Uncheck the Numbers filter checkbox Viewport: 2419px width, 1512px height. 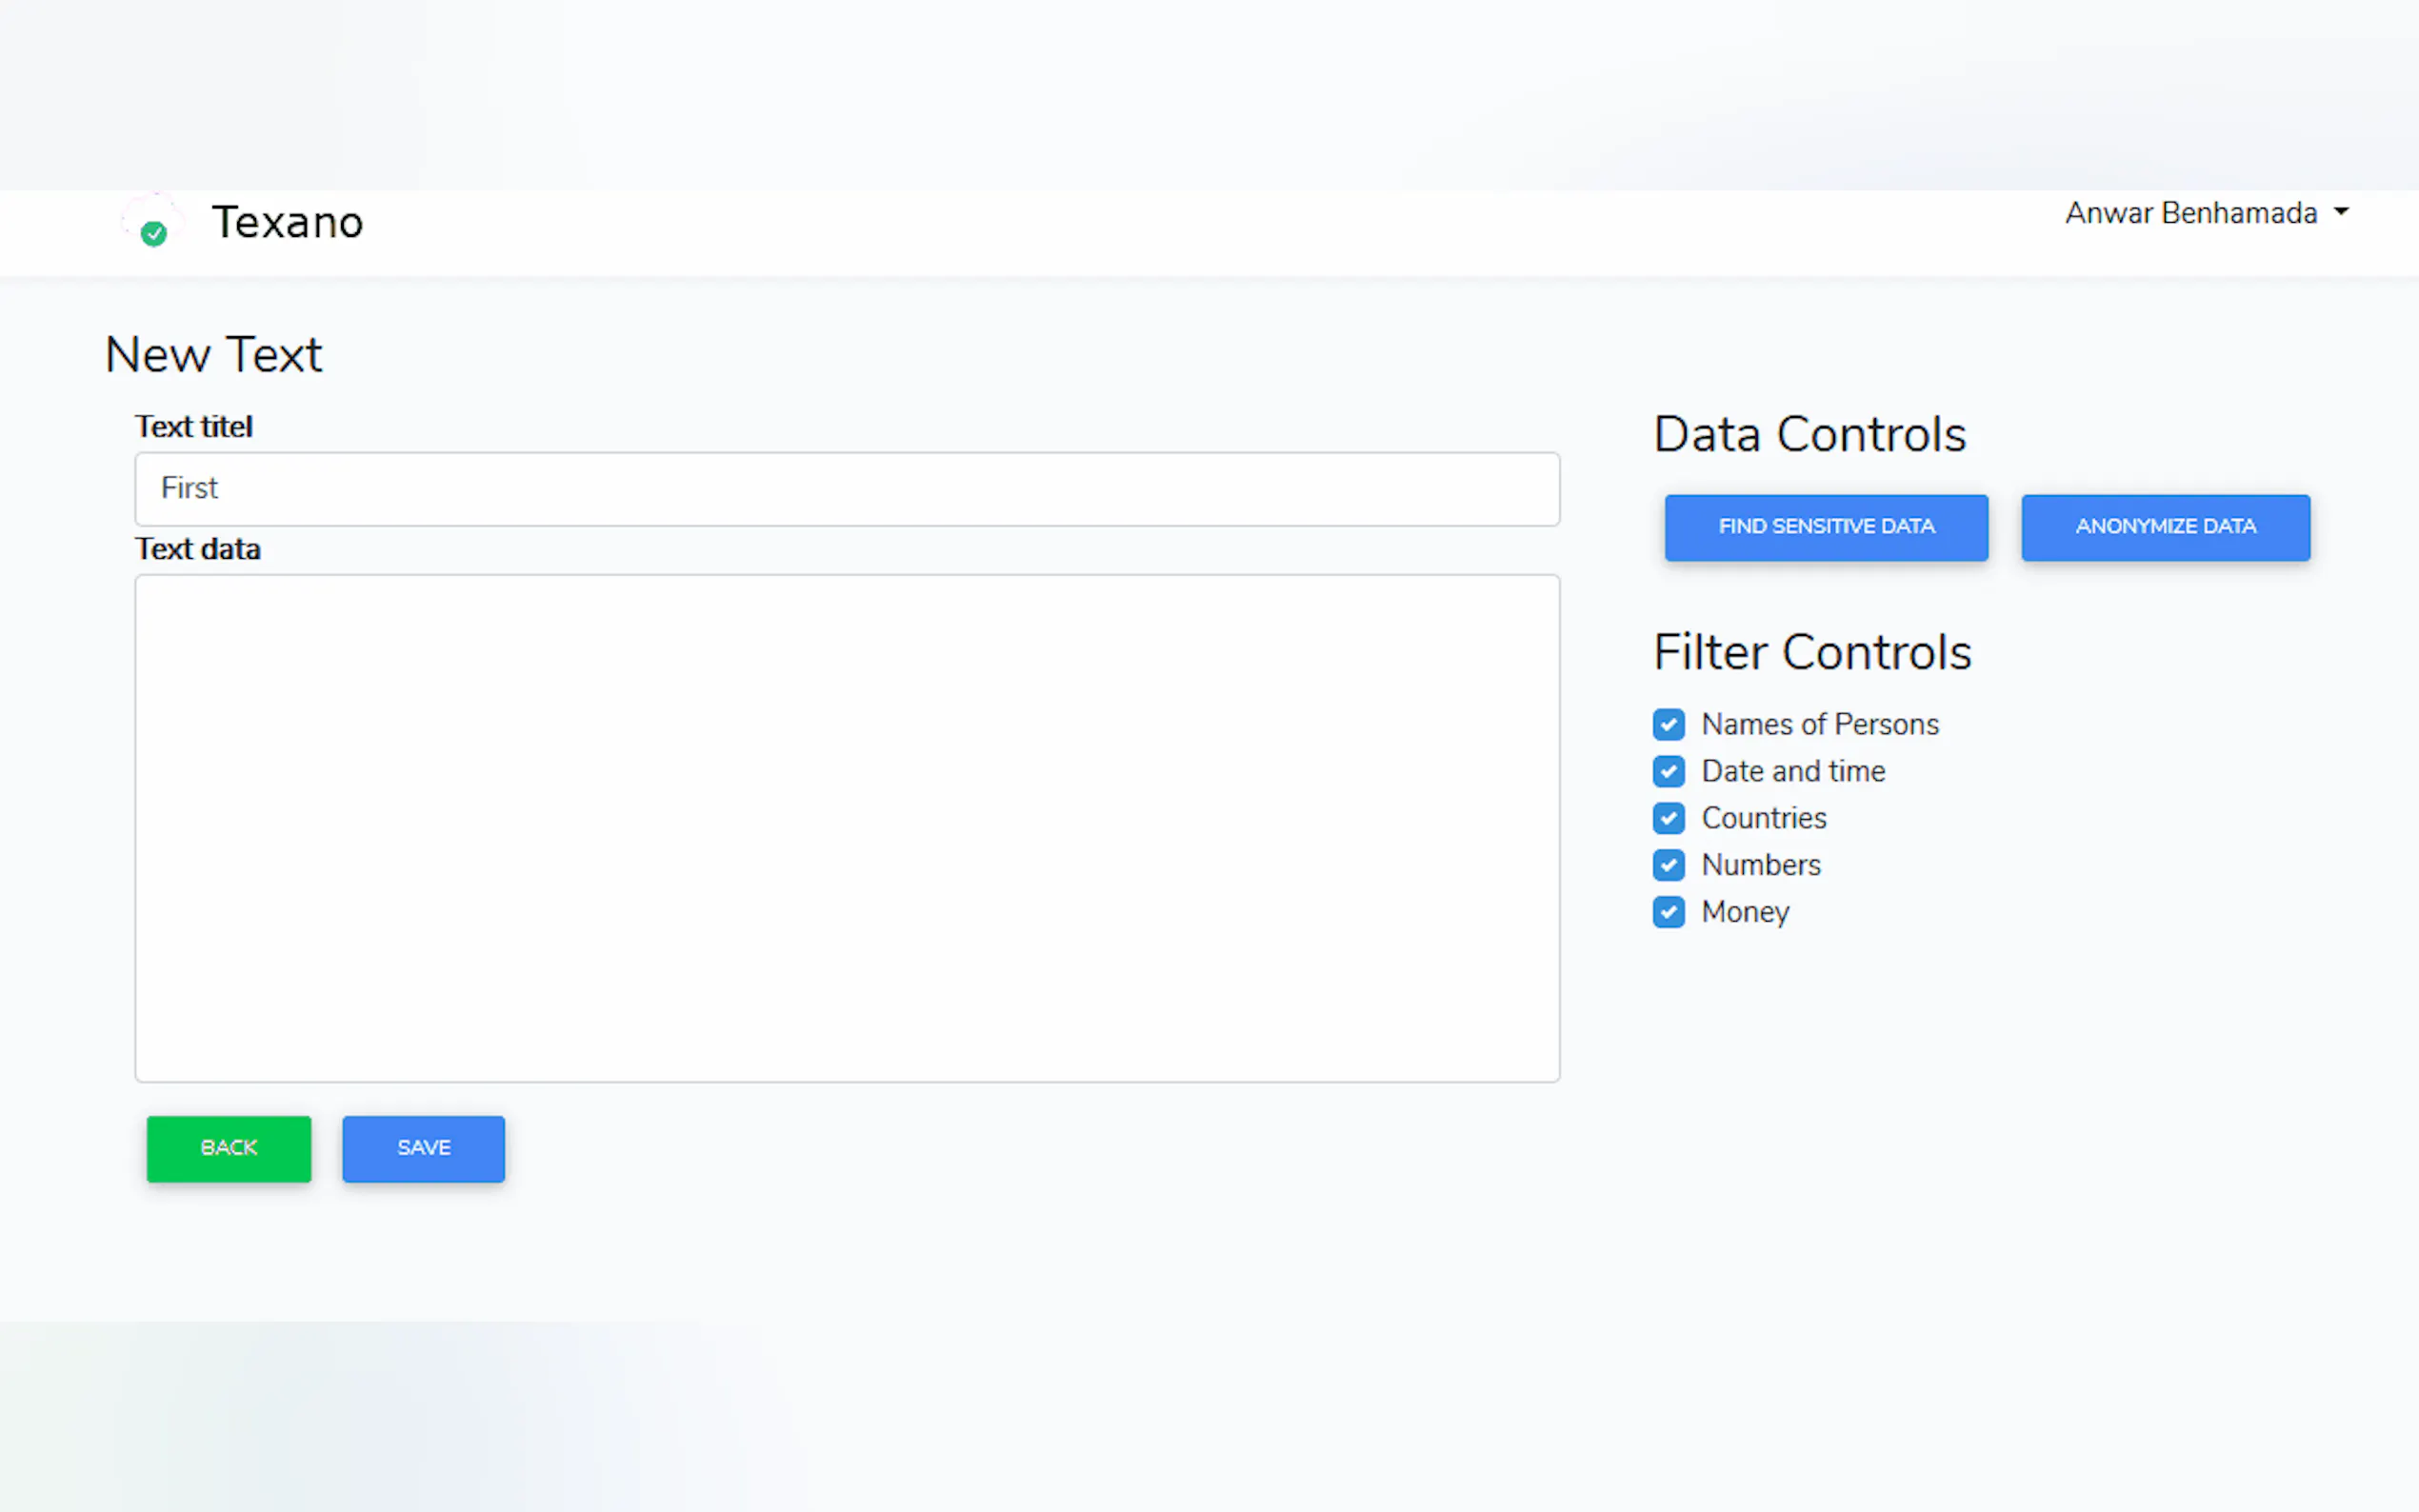click(x=1668, y=865)
